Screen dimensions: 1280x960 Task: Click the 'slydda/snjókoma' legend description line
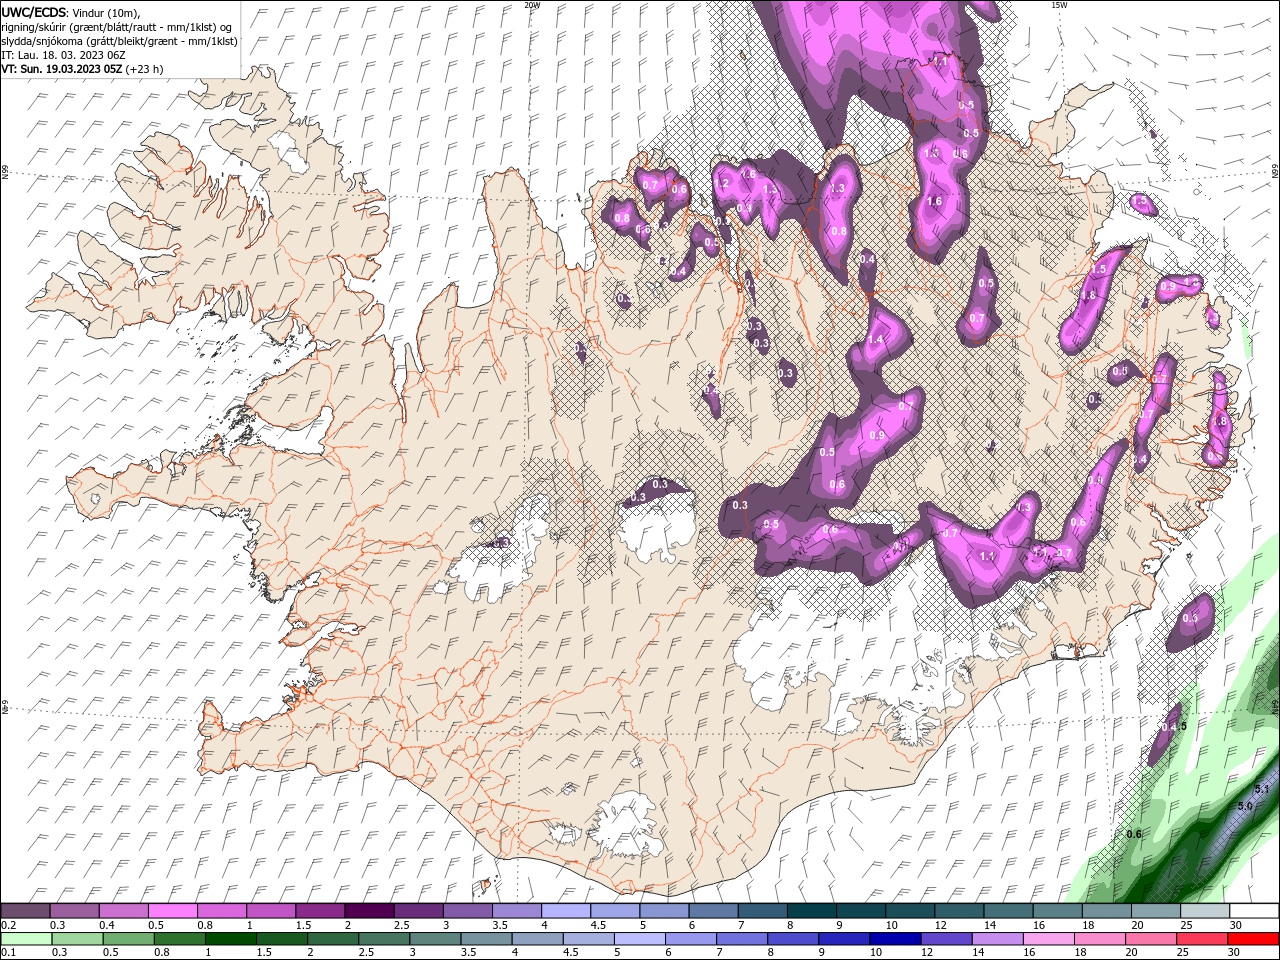pyautogui.click(x=119, y=41)
